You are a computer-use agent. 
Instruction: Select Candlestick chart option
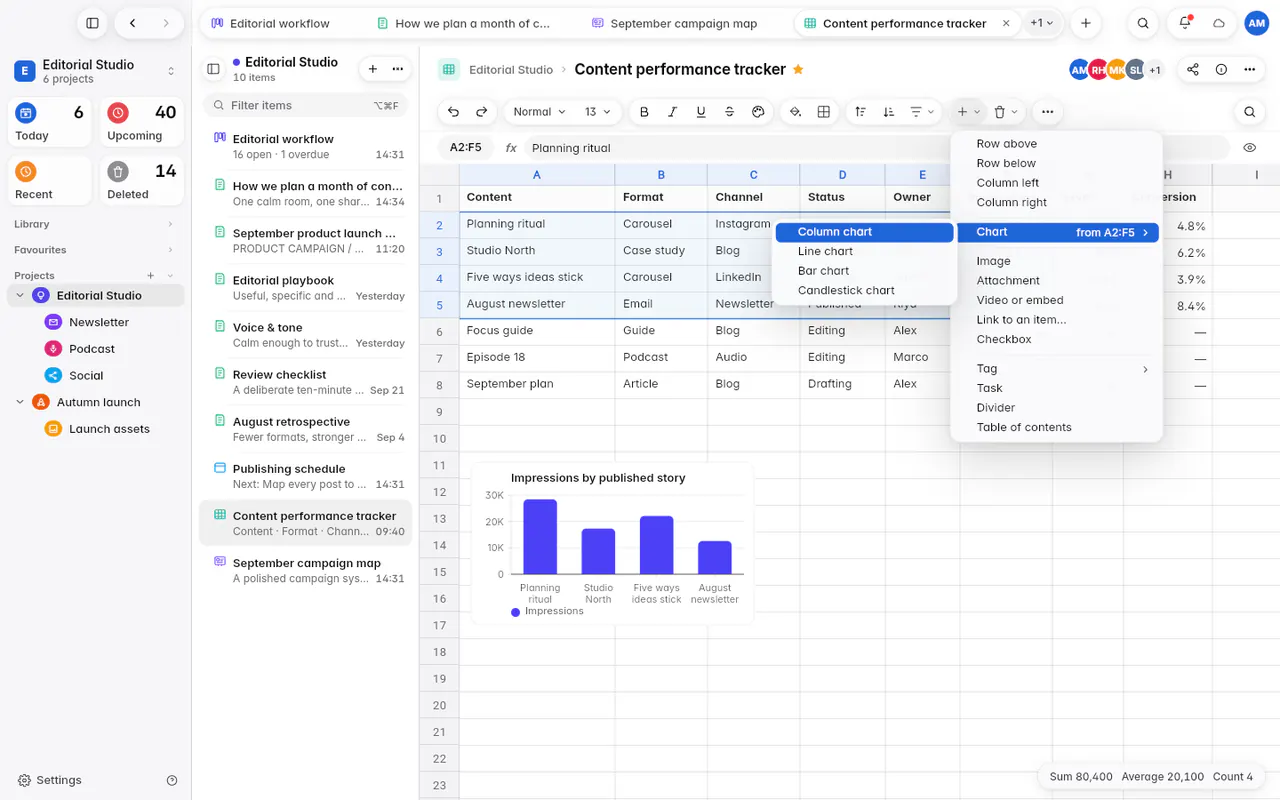click(864, 290)
